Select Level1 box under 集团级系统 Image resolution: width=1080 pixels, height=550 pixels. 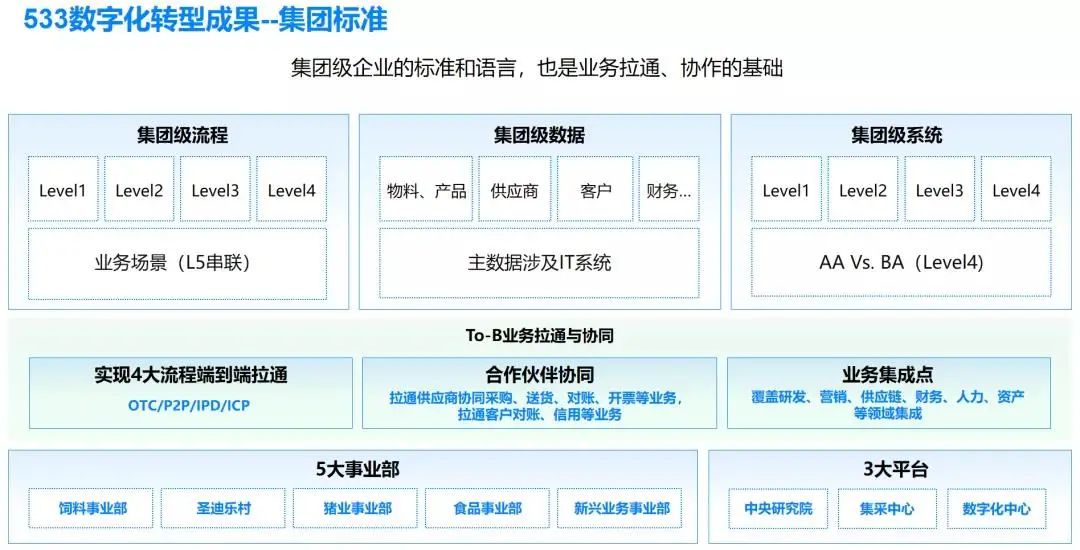pos(786,189)
